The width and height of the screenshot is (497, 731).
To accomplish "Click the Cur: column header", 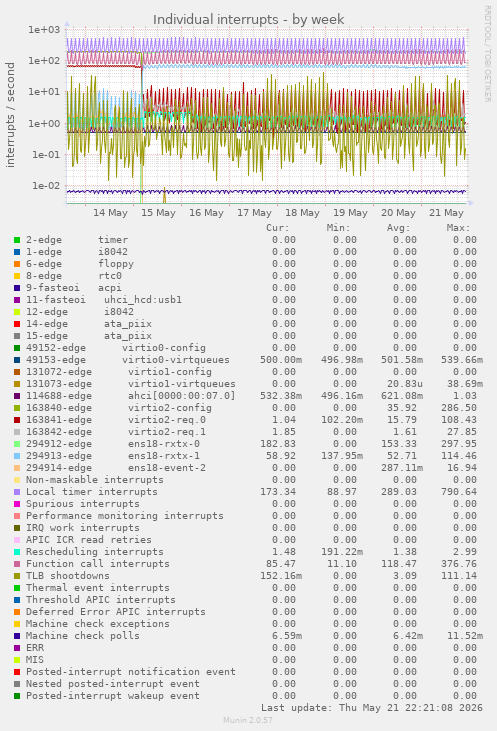I will tap(278, 228).
